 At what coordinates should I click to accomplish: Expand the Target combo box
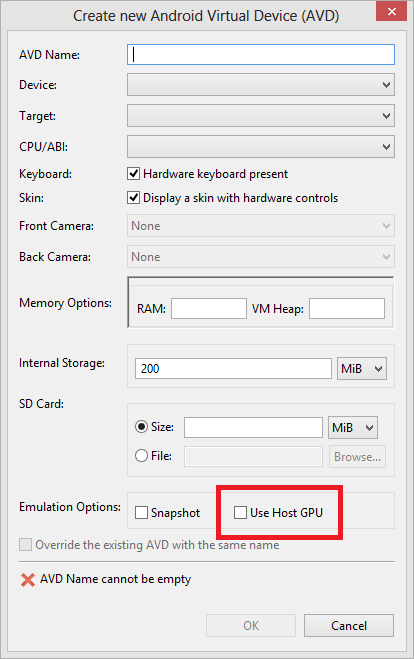click(261, 116)
